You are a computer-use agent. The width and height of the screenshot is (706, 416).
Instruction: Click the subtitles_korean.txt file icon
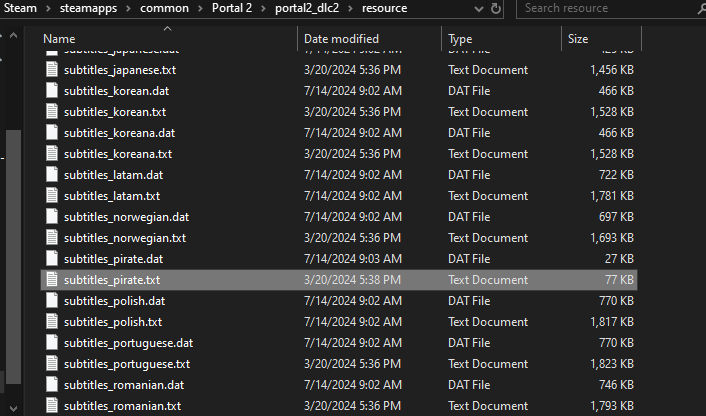click(x=52, y=112)
